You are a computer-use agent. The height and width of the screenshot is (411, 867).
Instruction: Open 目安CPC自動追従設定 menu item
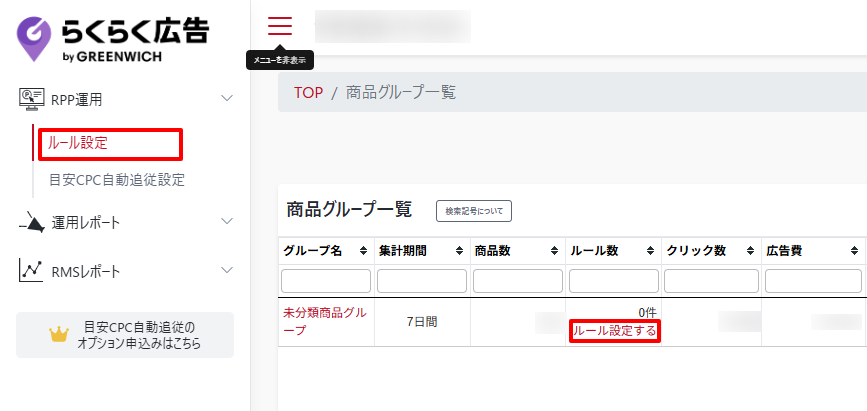pyautogui.click(x=116, y=181)
